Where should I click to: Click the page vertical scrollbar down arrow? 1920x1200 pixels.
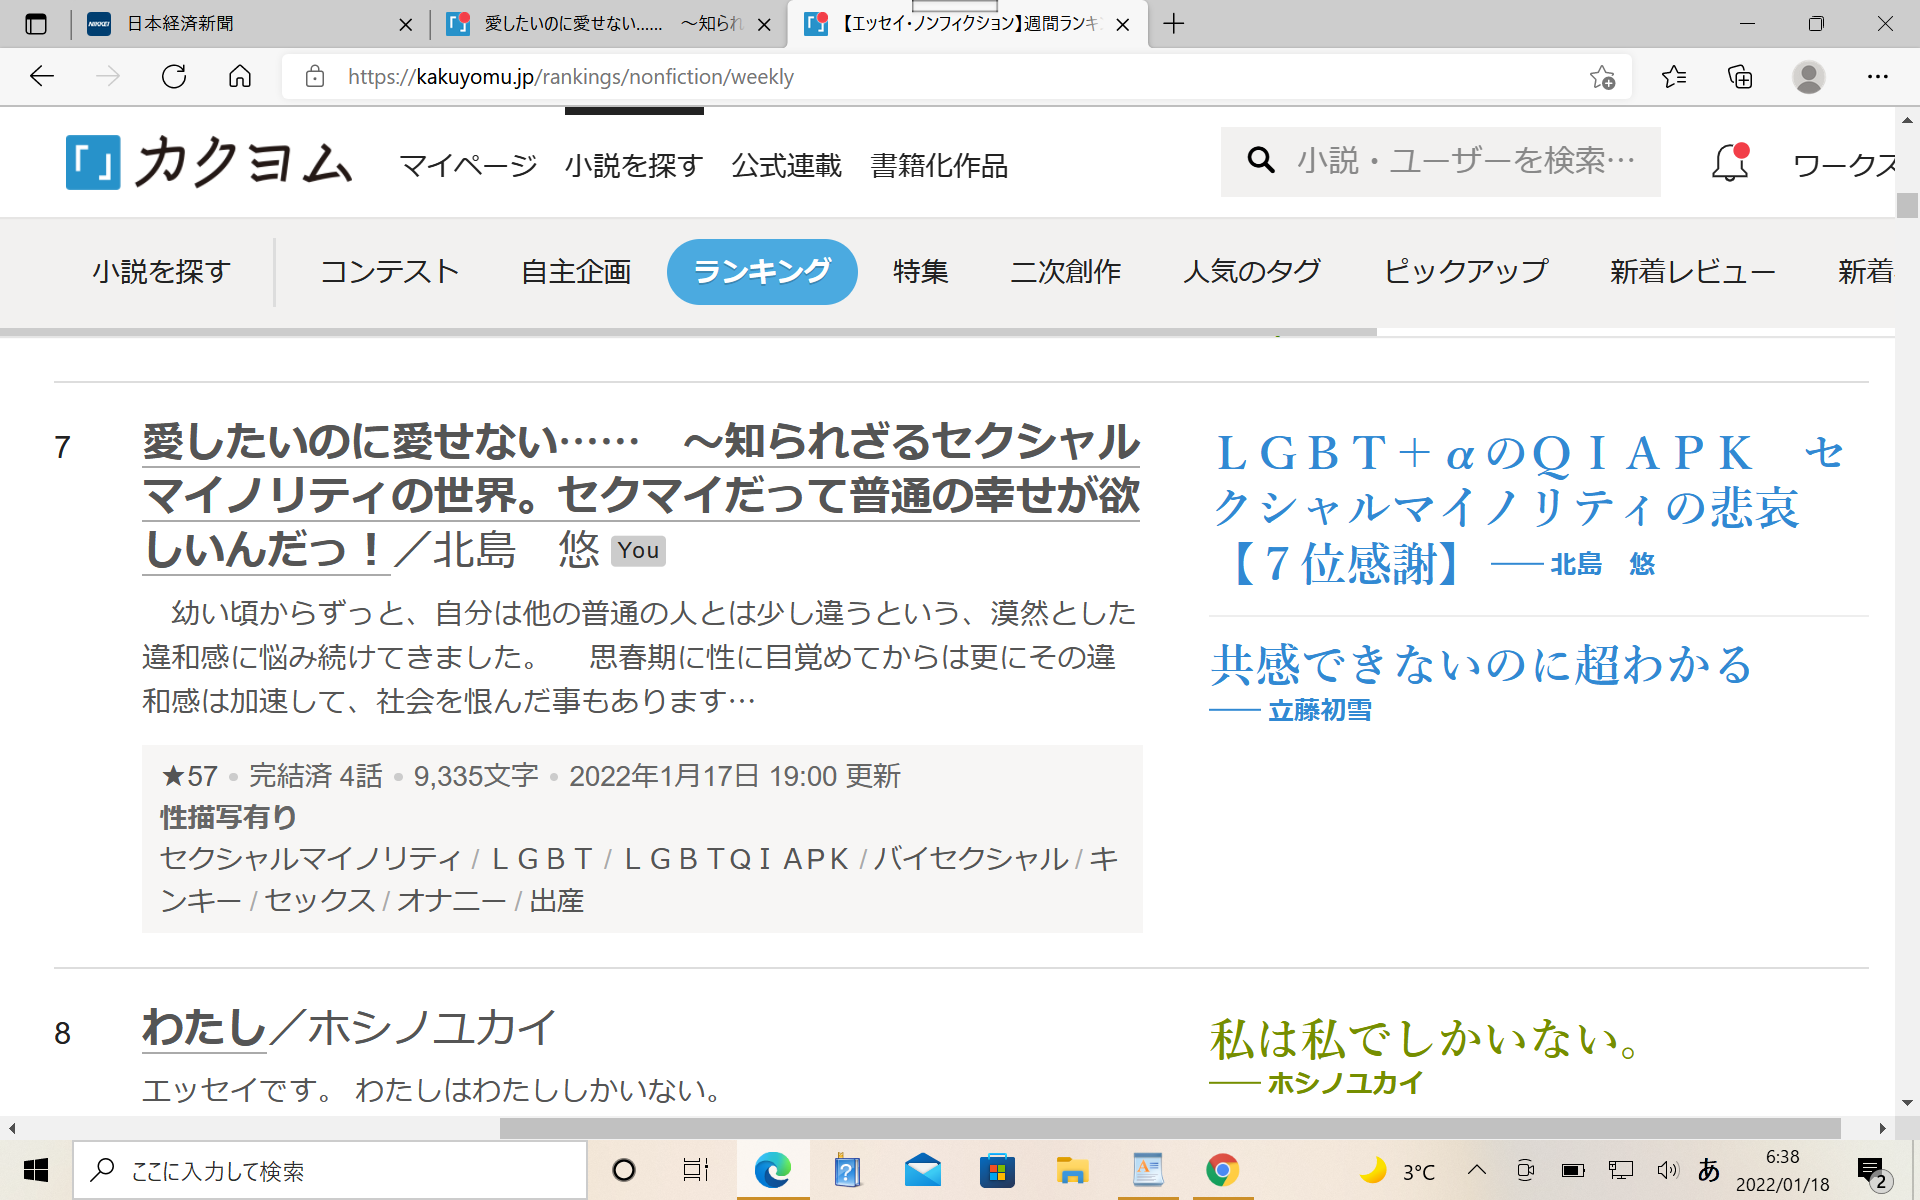click(1907, 1104)
